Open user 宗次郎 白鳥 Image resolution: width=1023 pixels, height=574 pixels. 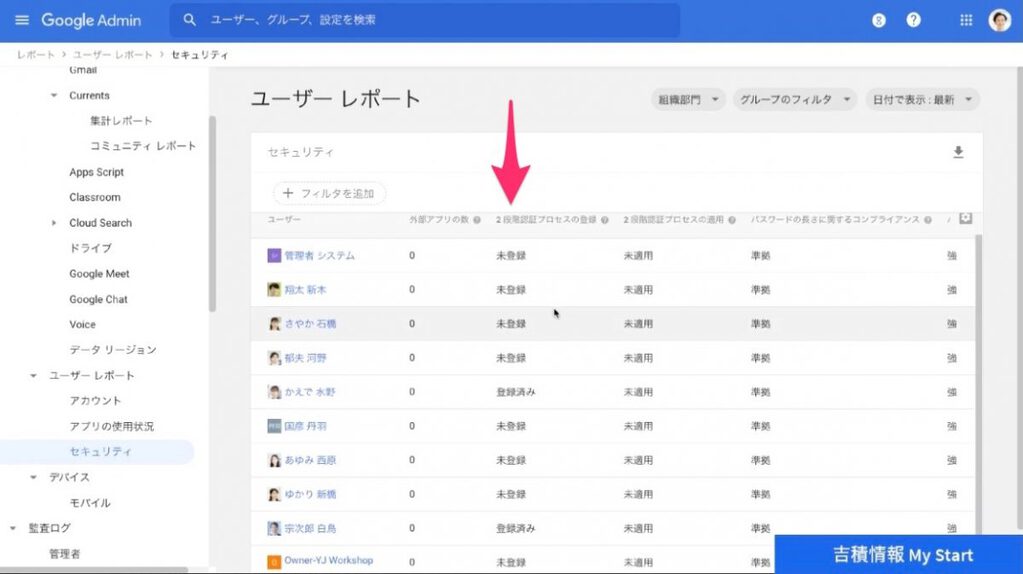(310, 528)
